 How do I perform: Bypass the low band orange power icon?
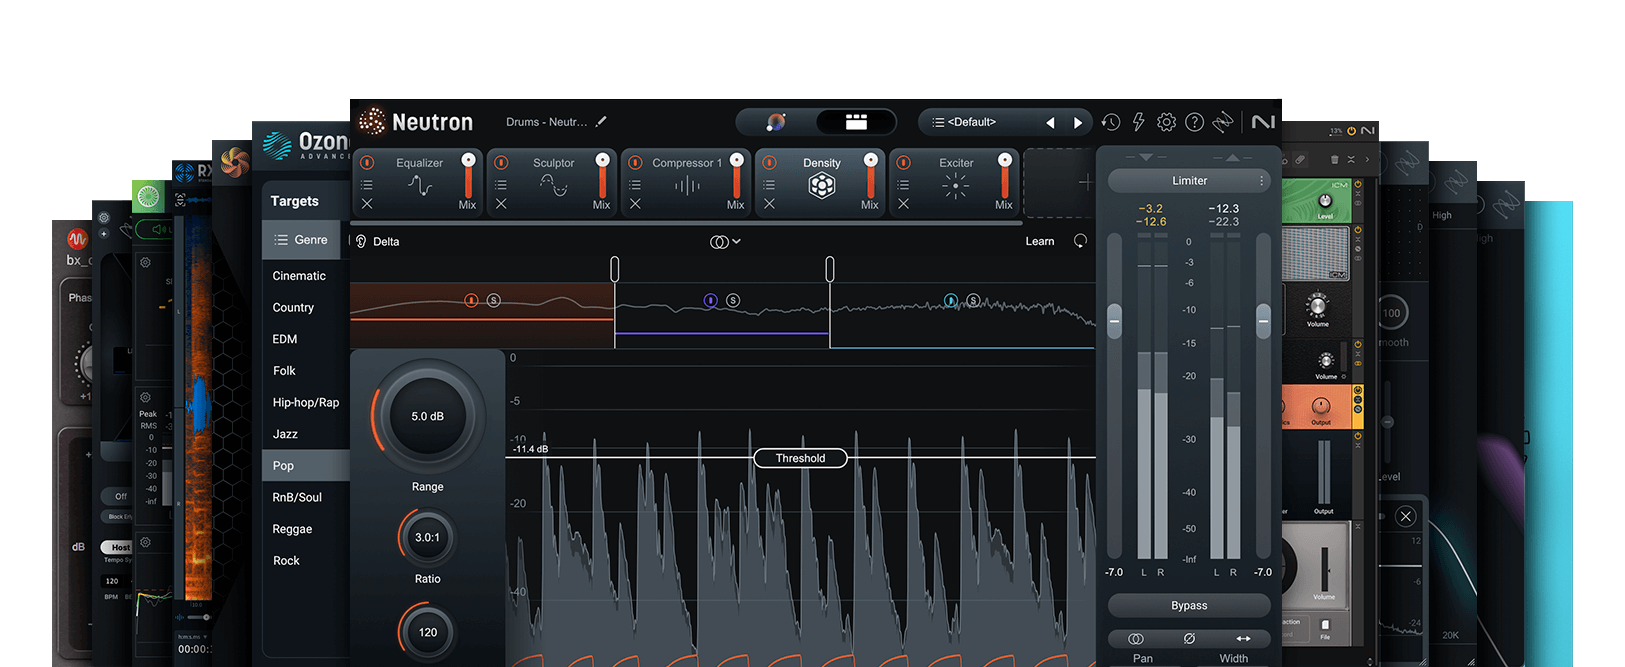471,300
